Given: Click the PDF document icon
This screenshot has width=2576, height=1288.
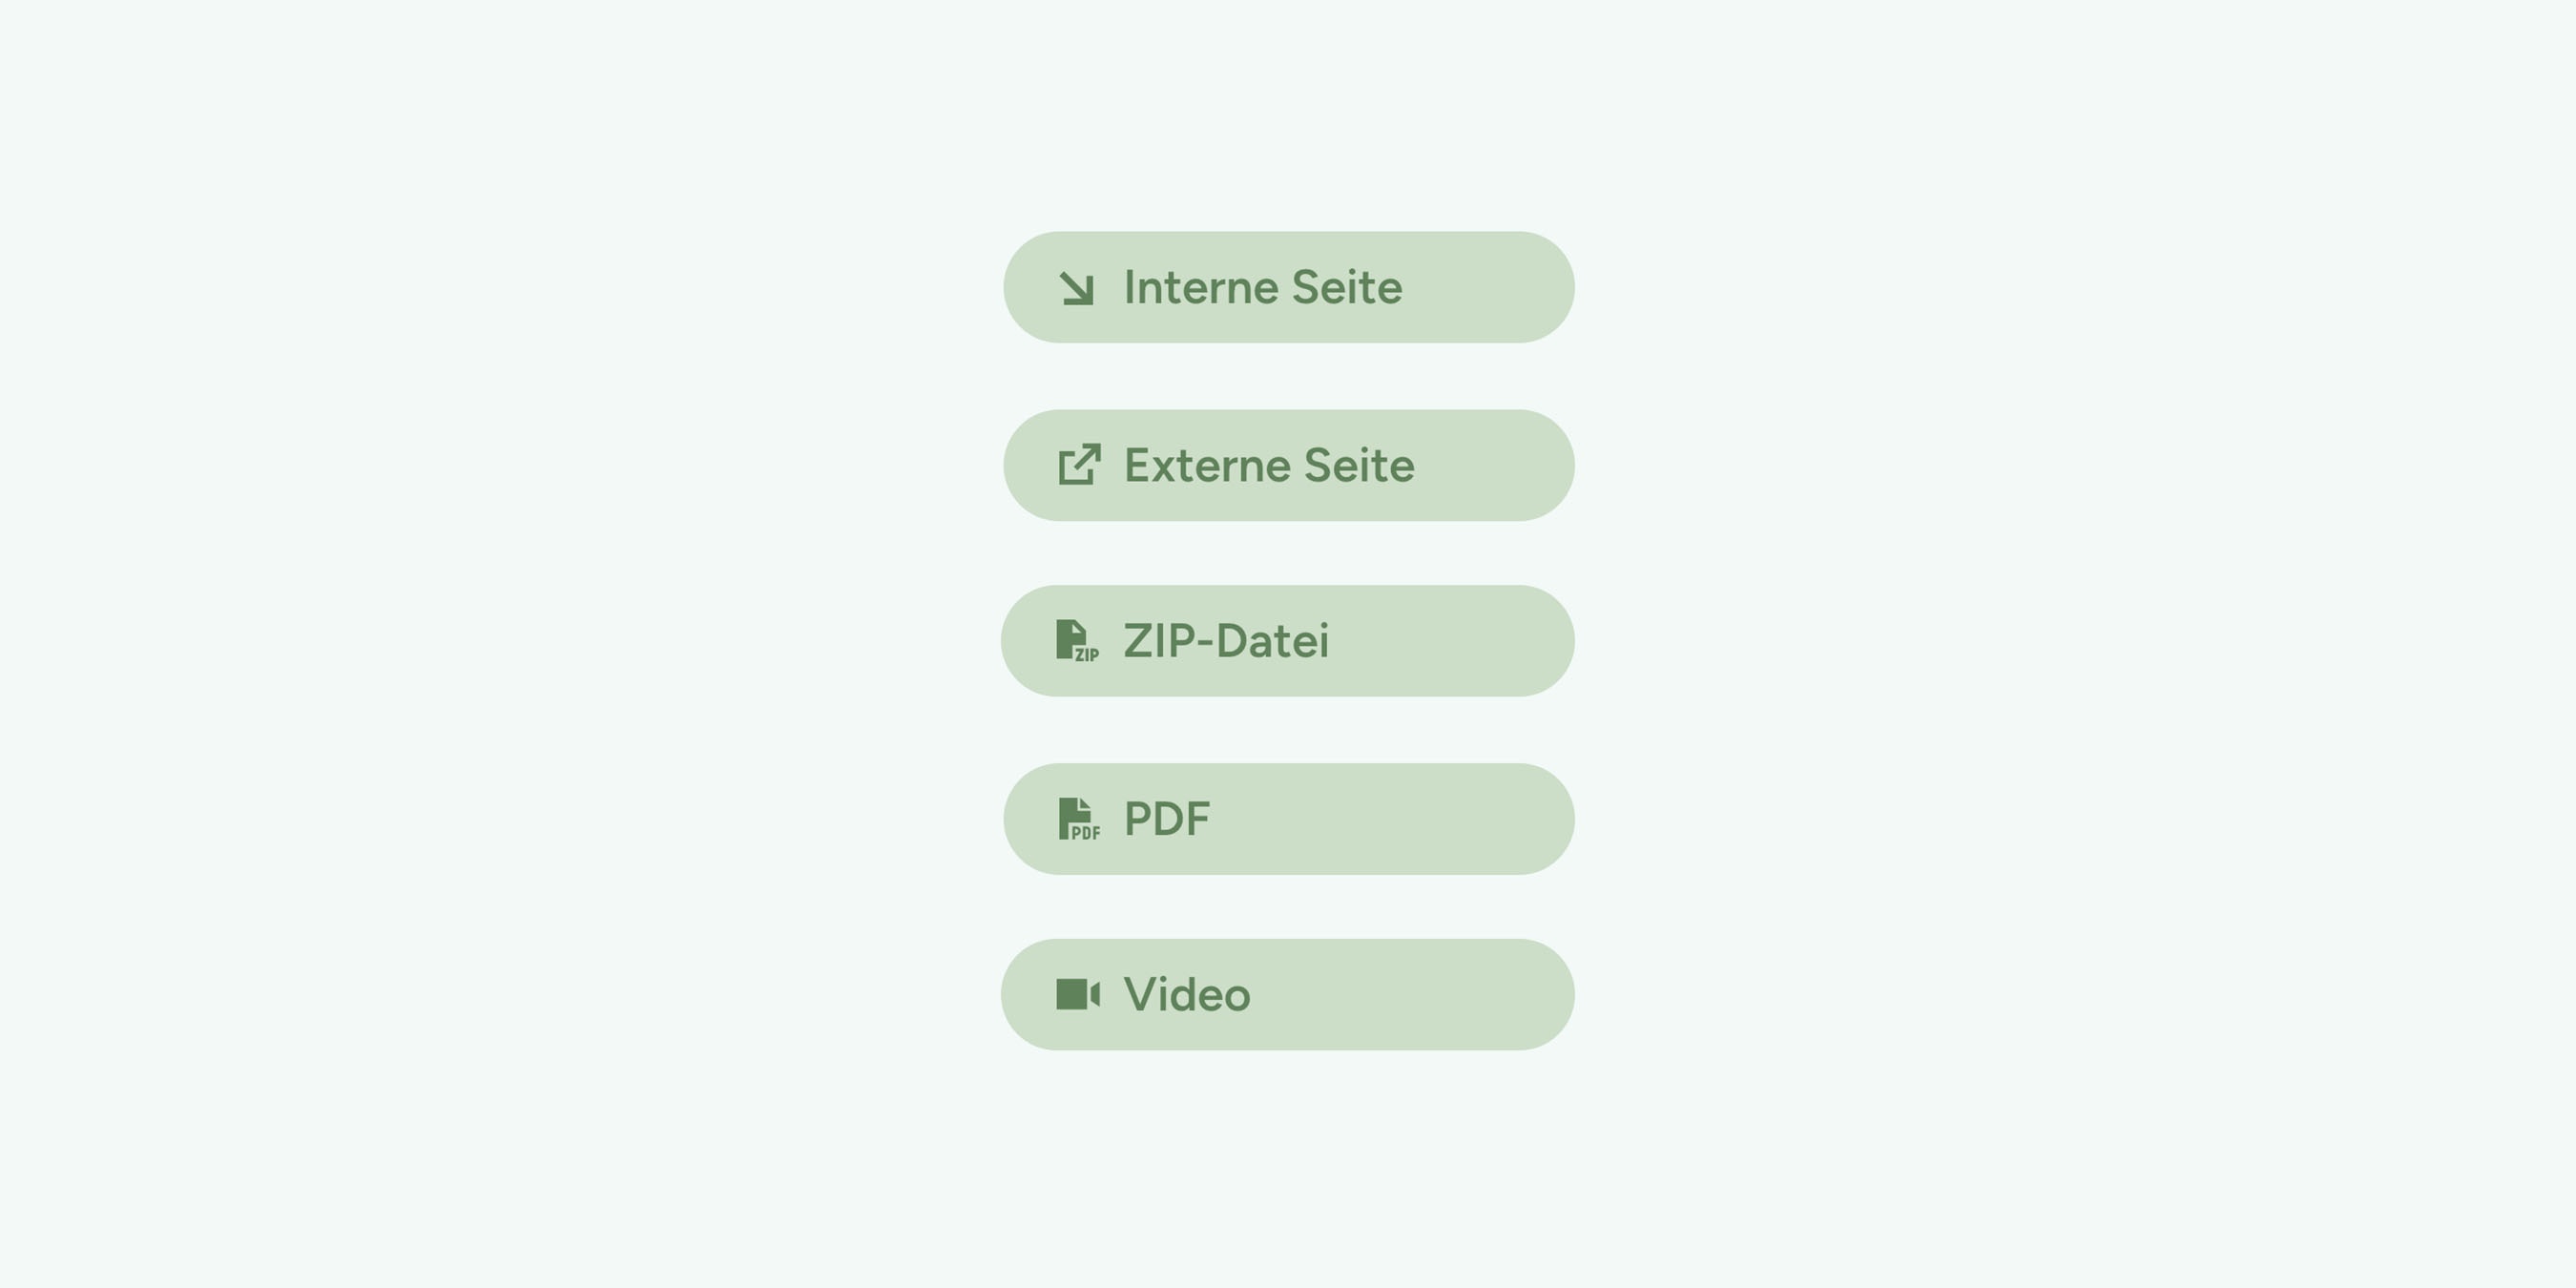Looking at the screenshot, I should [1078, 819].
